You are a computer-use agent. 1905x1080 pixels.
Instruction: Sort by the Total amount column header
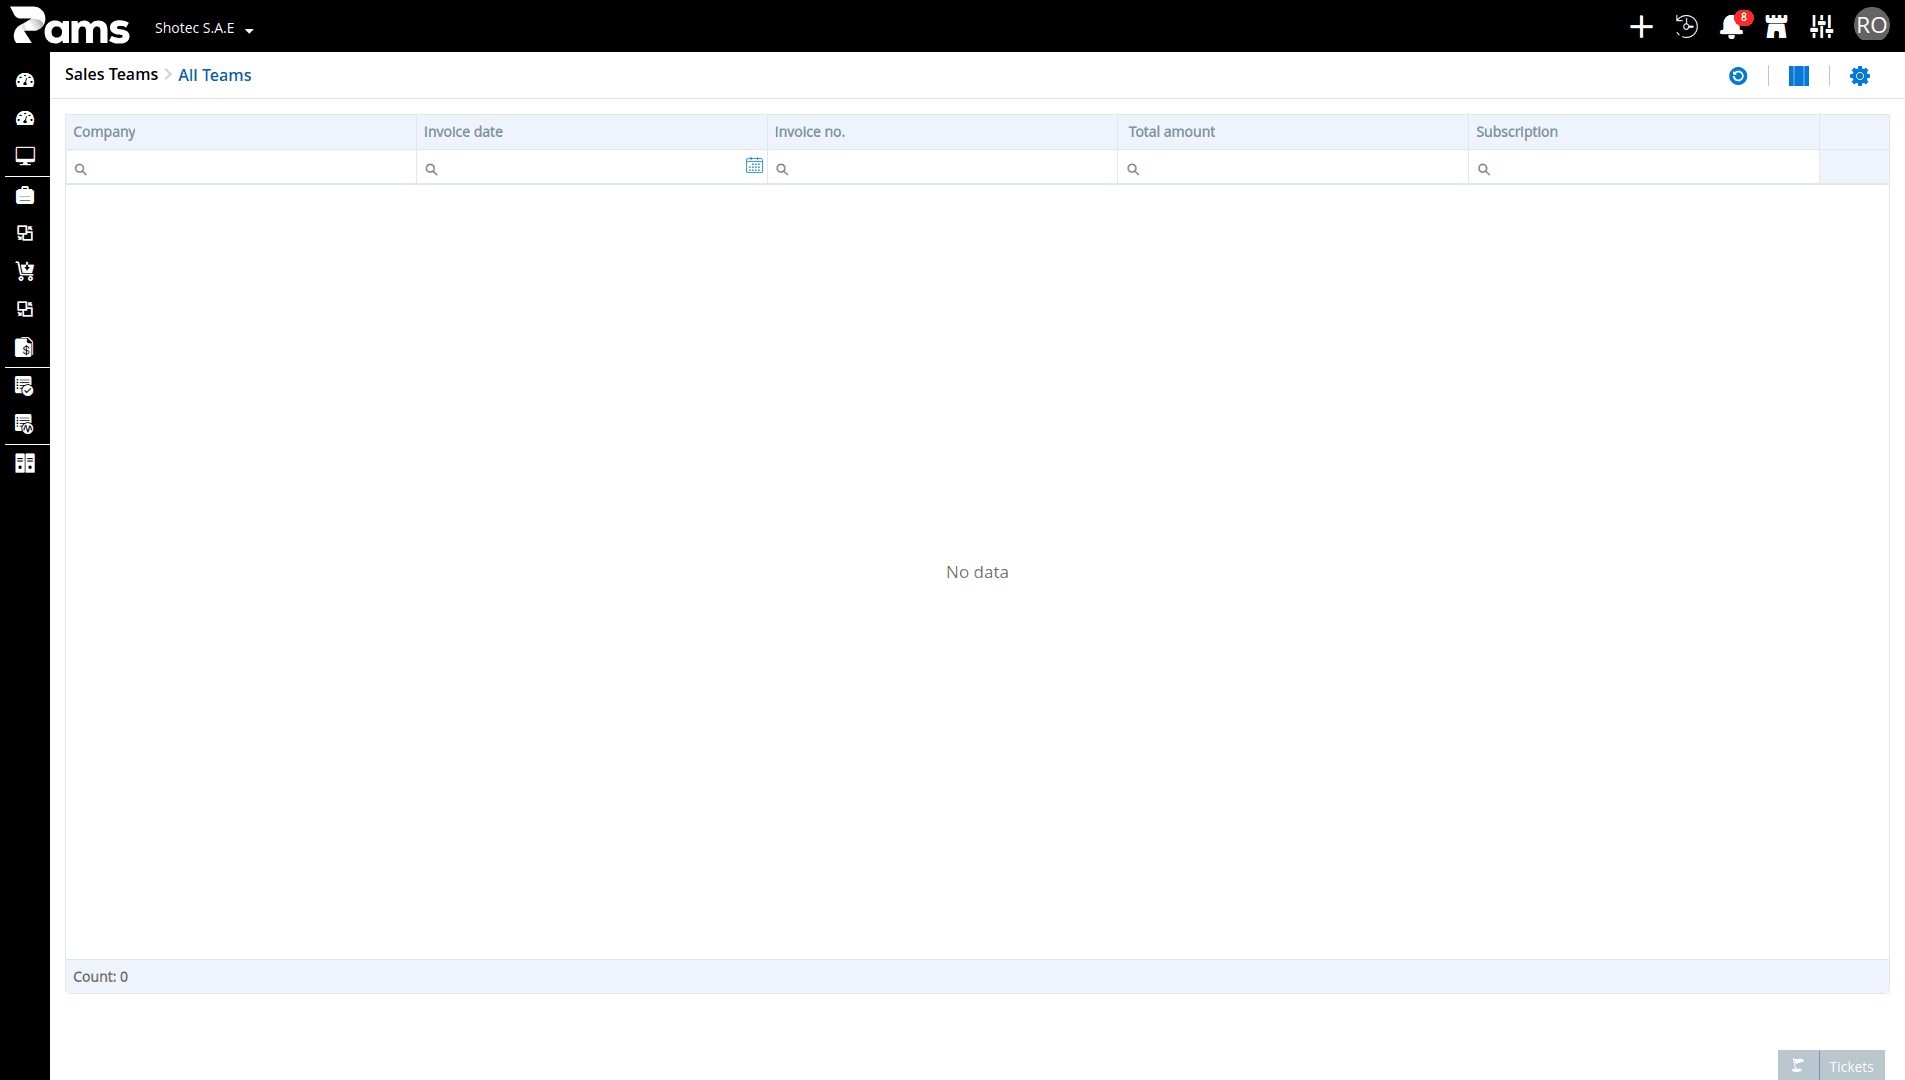1293,132
